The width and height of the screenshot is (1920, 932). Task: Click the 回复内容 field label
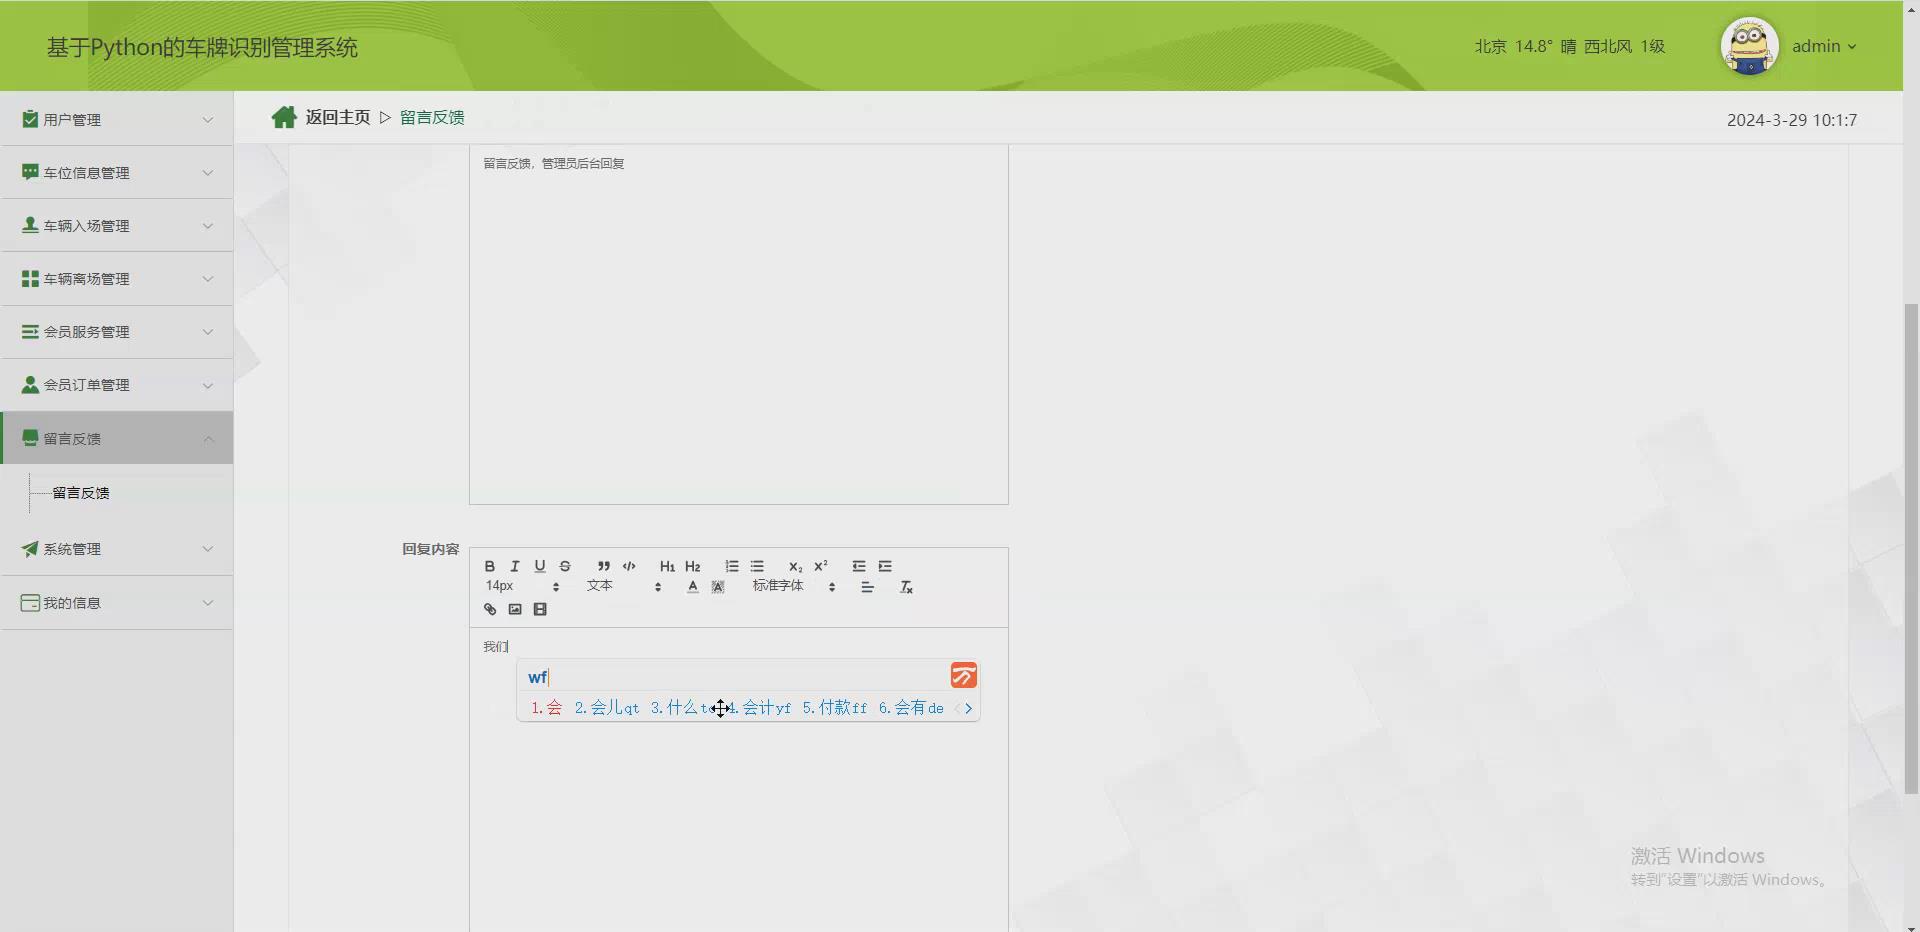point(431,549)
